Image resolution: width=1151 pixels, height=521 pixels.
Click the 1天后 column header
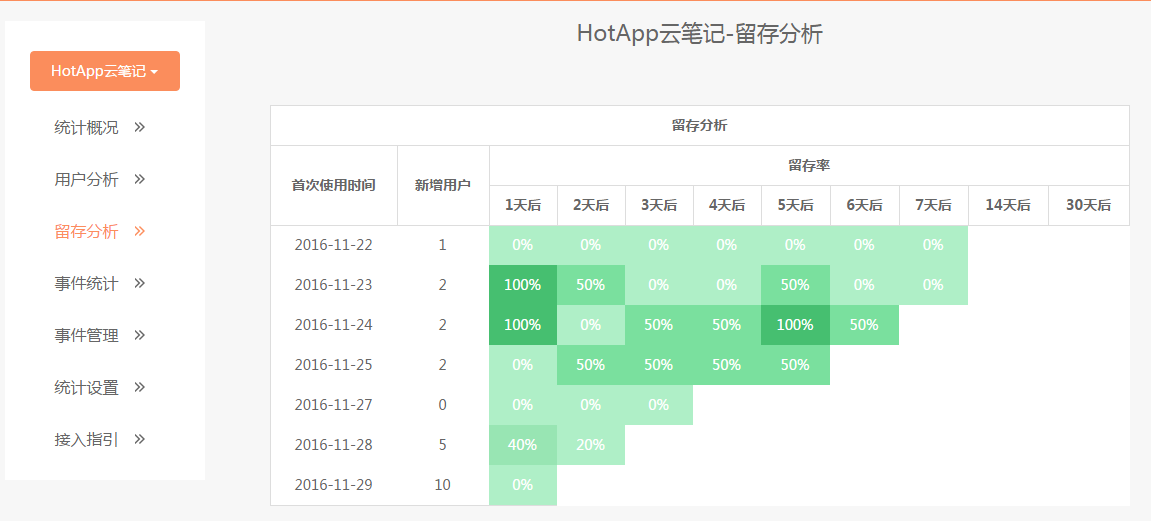point(523,205)
